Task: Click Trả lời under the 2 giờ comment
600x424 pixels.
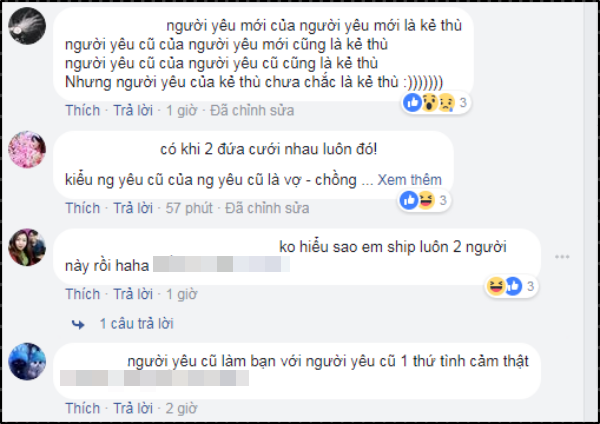Action: (133, 408)
